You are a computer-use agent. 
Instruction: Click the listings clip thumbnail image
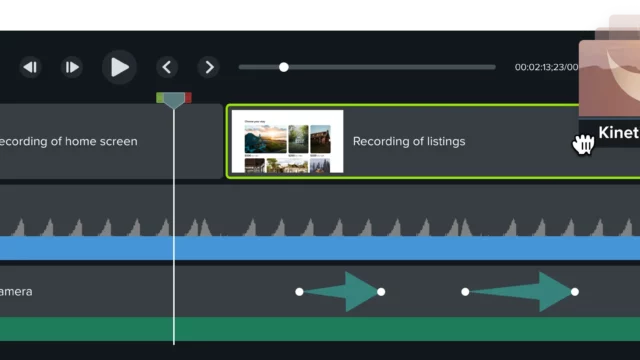click(287, 141)
